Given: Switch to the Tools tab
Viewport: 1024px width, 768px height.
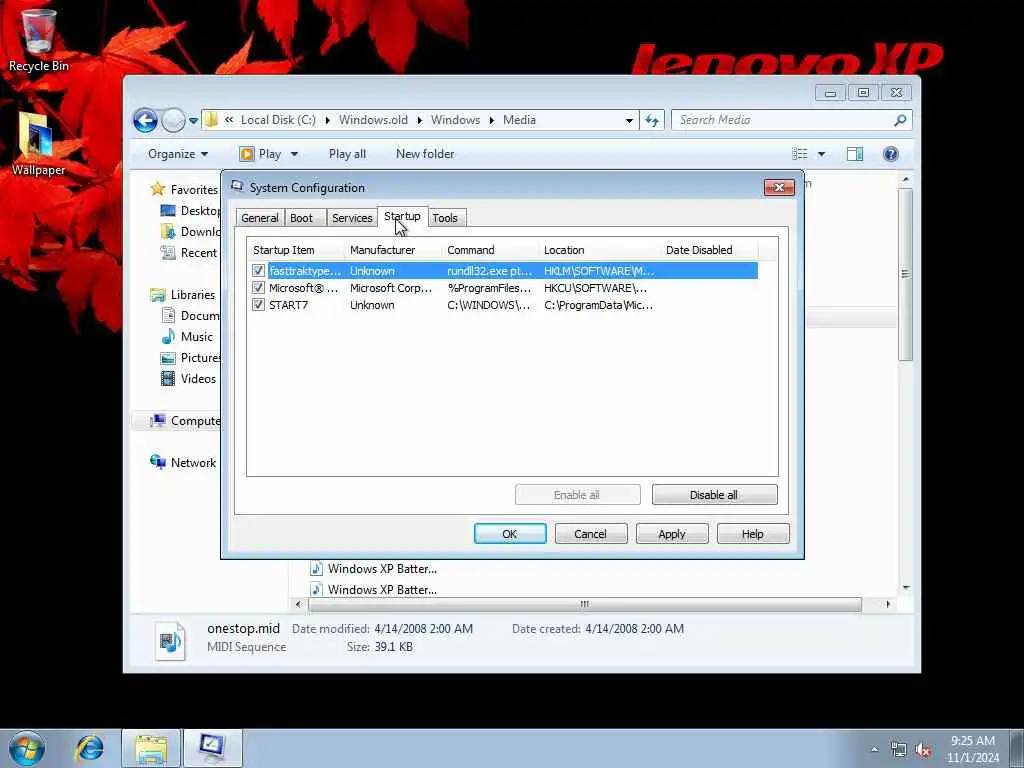Looking at the screenshot, I should [445, 218].
